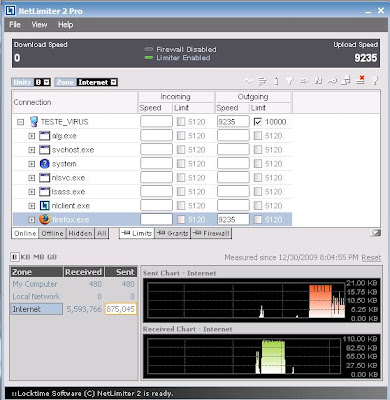Click the Firewall Disabled indicator

[x=149, y=49]
